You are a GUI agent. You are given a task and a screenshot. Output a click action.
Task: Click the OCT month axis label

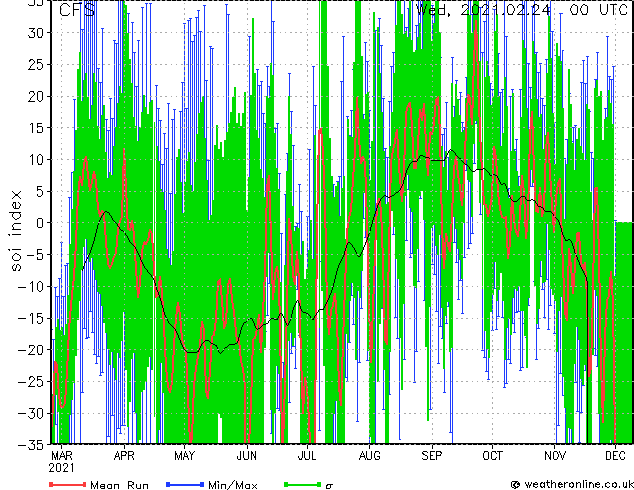coord(492,456)
